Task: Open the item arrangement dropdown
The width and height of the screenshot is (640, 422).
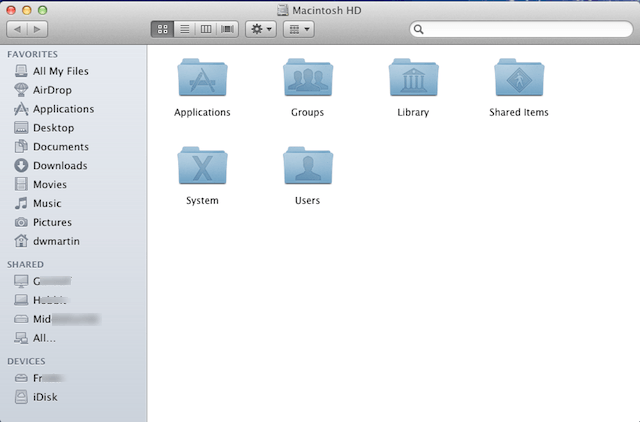Action: tap(299, 30)
